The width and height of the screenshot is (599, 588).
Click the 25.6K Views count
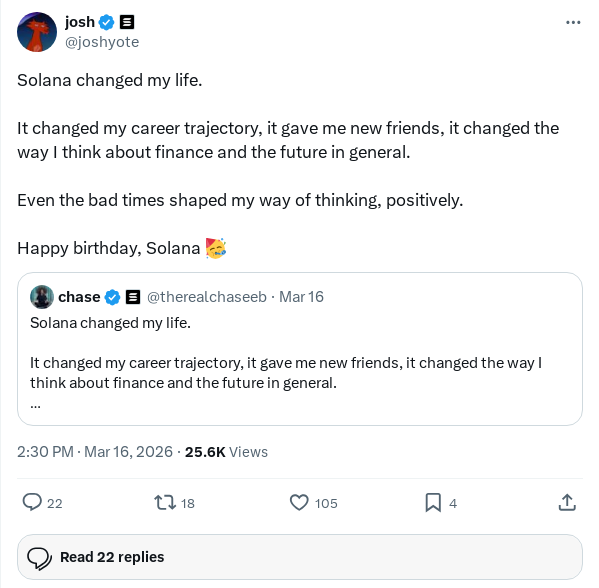point(226,452)
